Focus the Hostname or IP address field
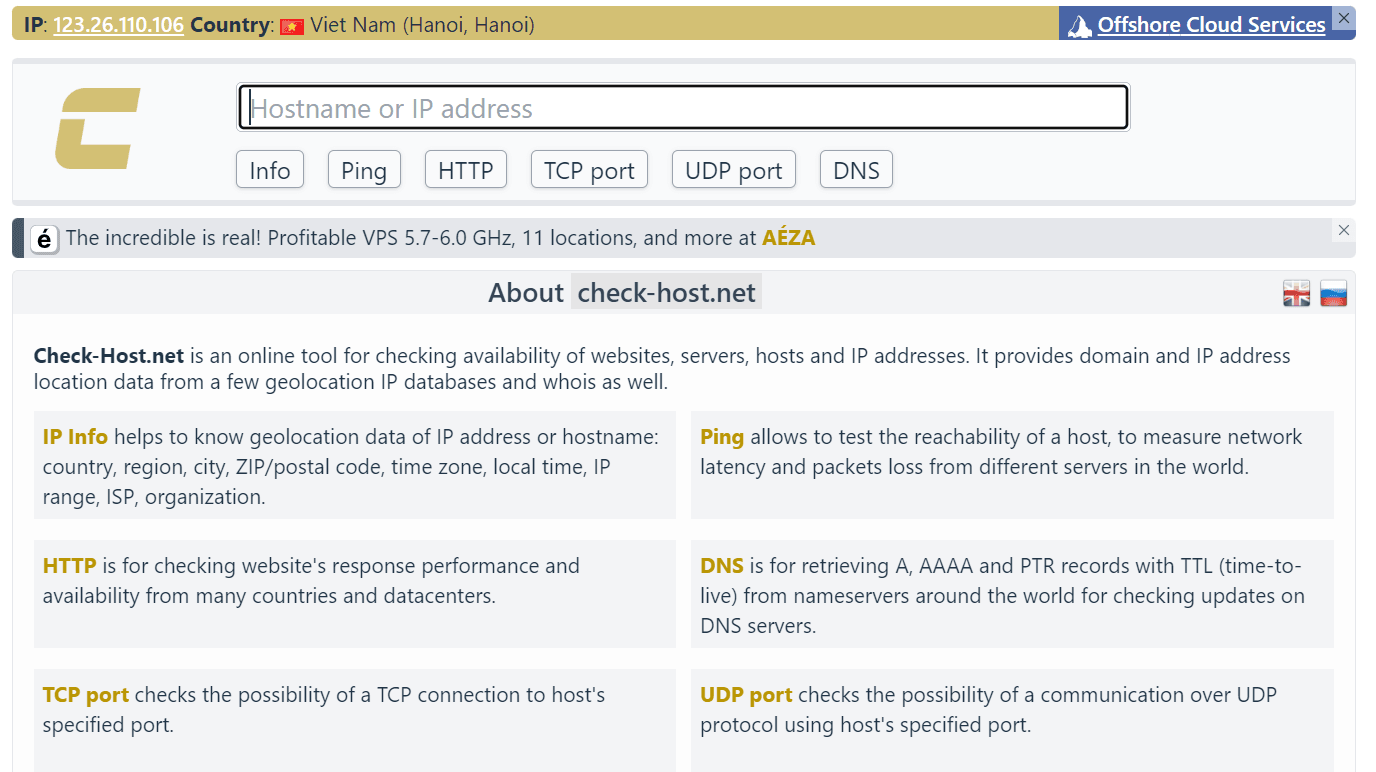Screen dimensions: 1376x772 point(683,108)
